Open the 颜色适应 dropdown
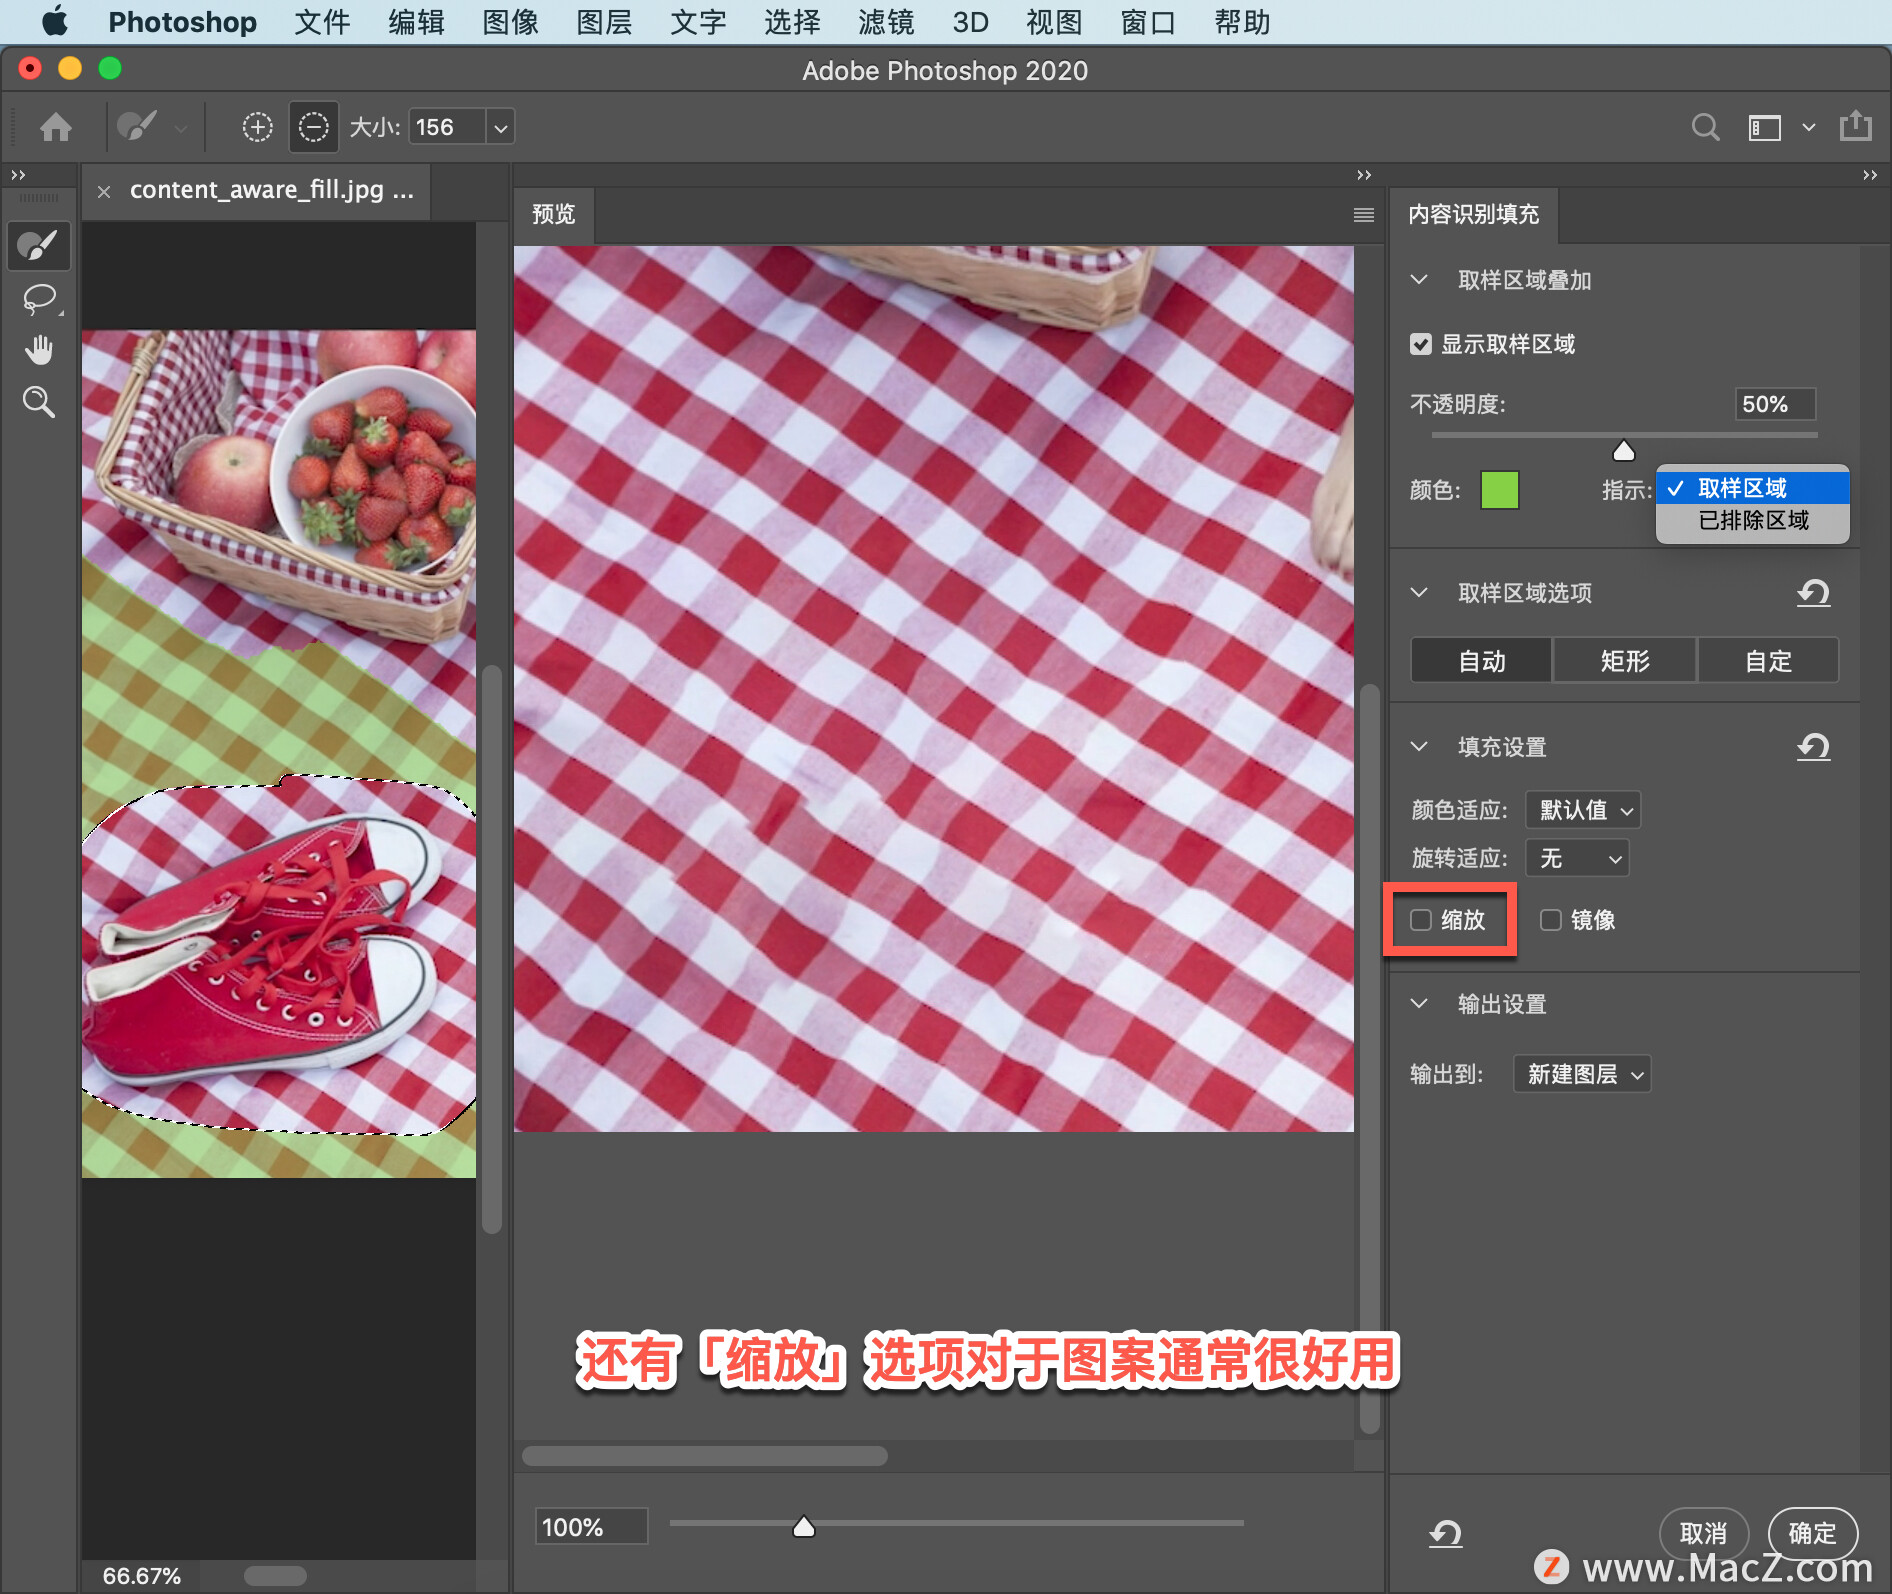Viewport: 1892px width, 1594px height. click(x=1583, y=809)
